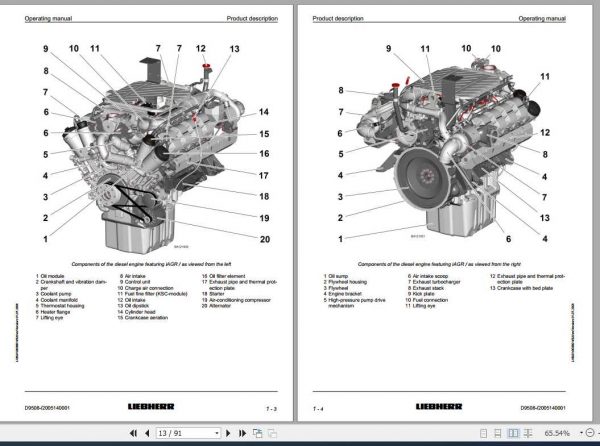The height and width of the screenshot is (446, 600).
Task: Open the zoom level dropdown arrow
Action: (x=581, y=433)
